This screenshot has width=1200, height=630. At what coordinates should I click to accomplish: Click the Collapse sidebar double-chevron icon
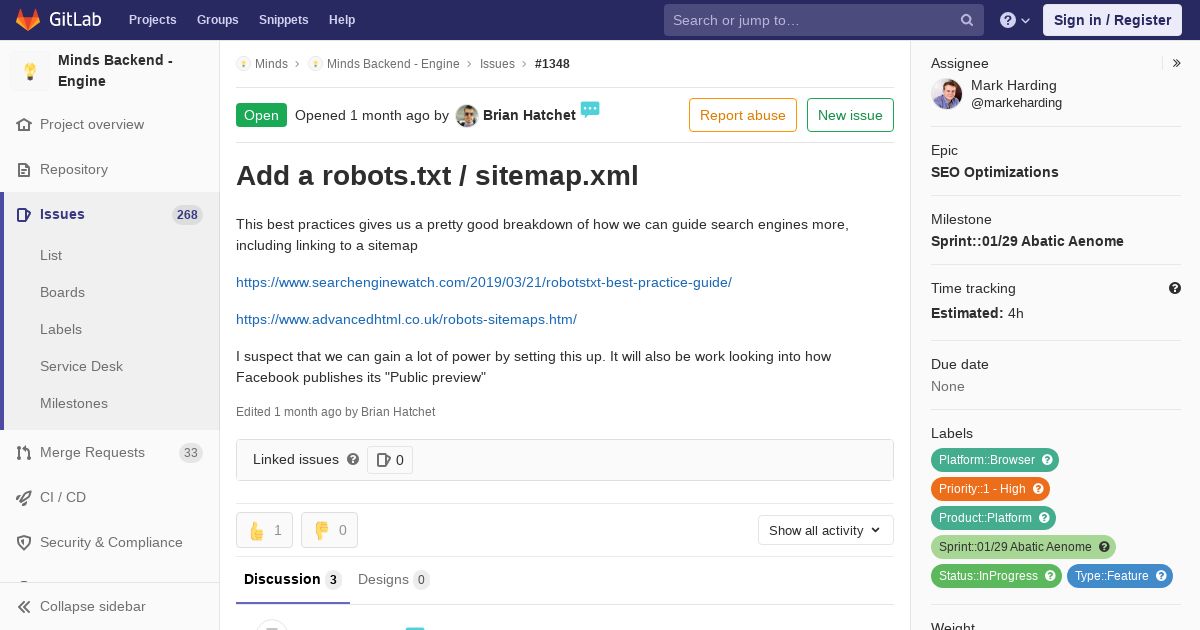[24, 607]
